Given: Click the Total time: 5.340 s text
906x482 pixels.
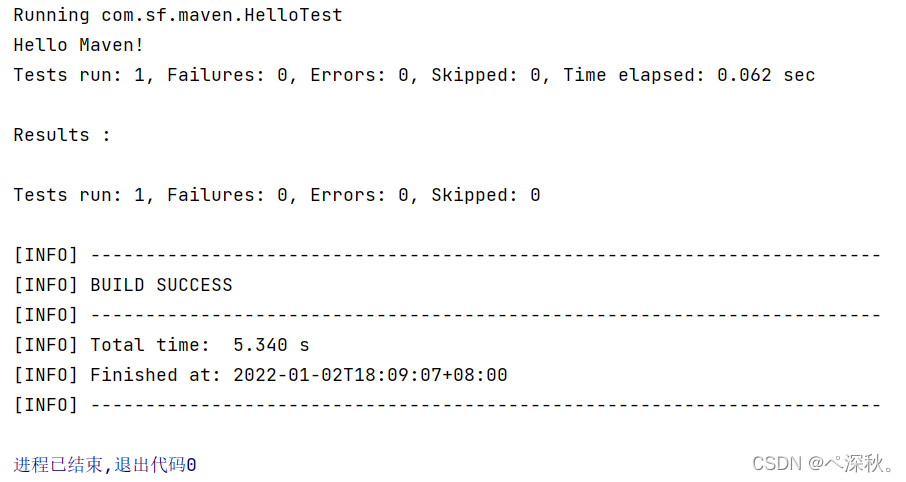Looking at the screenshot, I should click(199, 345).
